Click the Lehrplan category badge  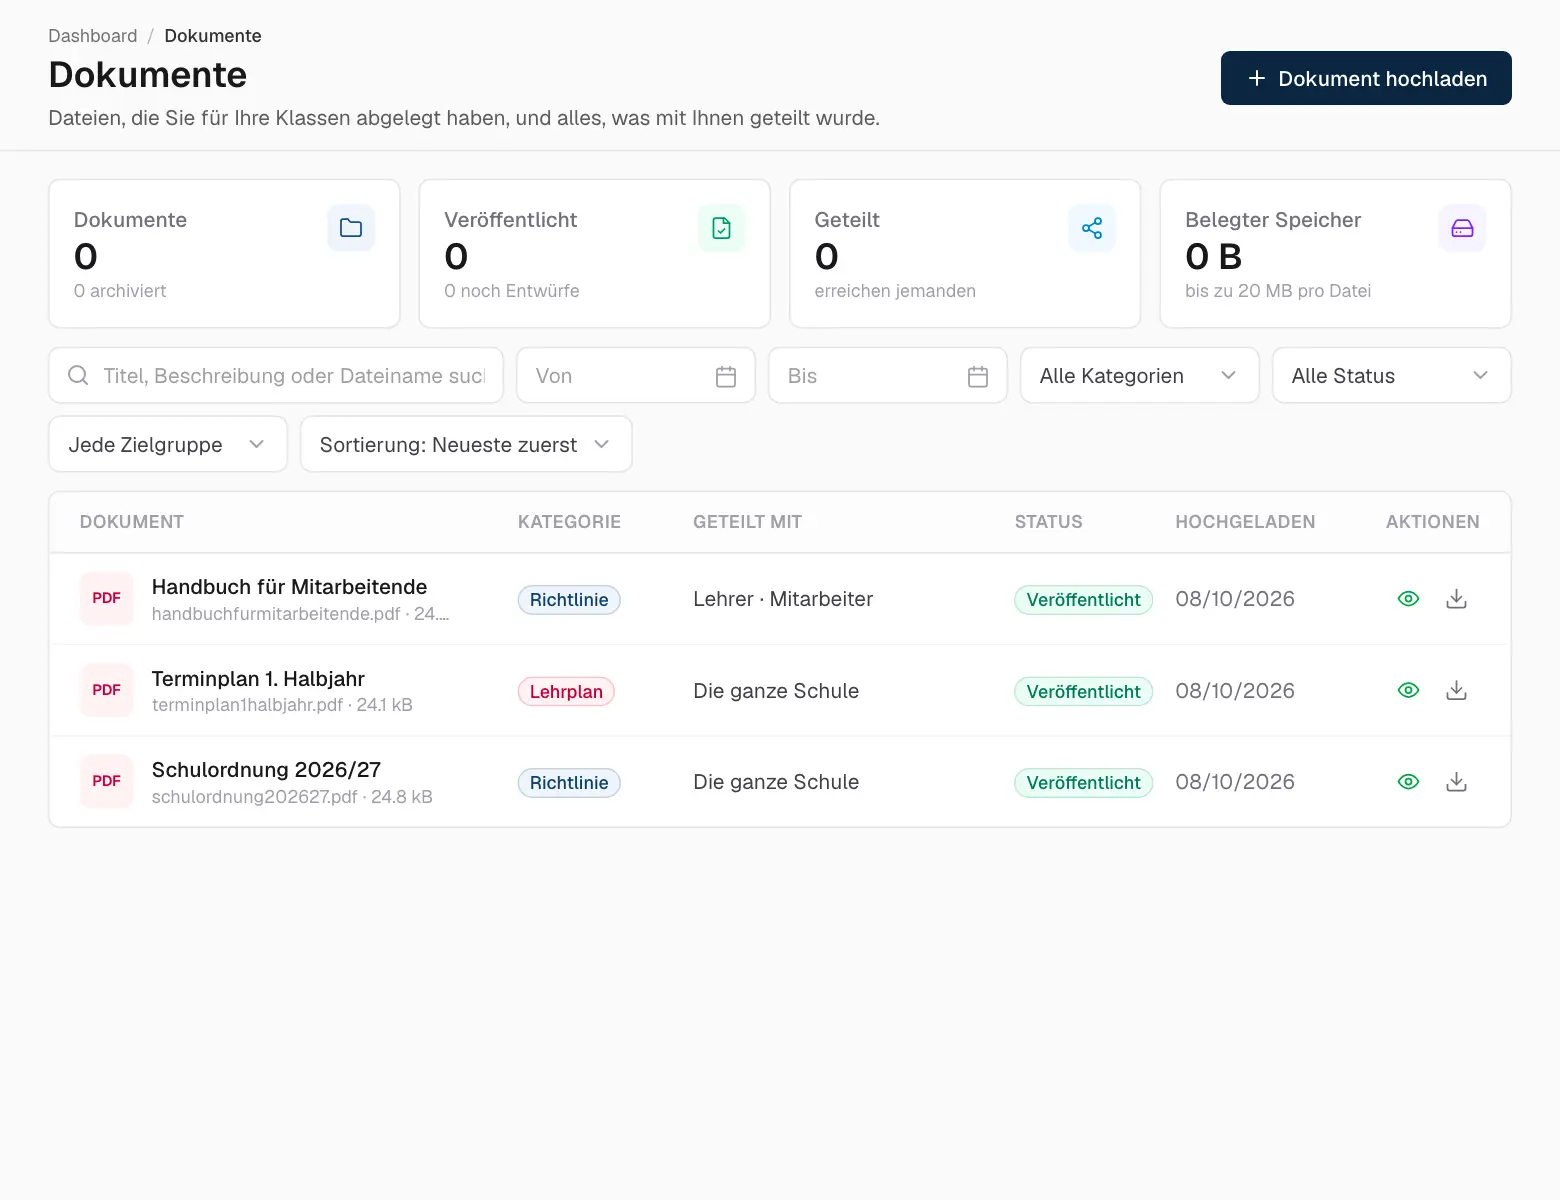coord(566,692)
